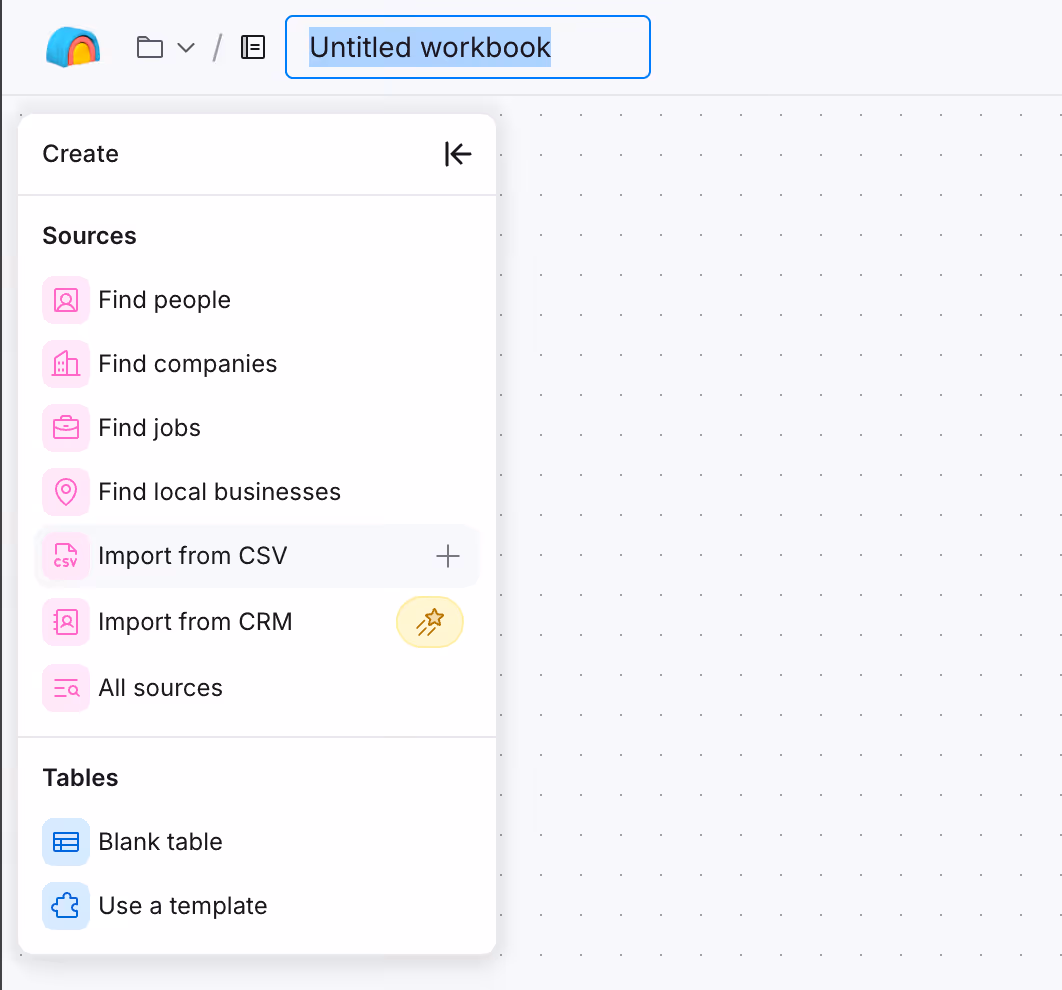Click the All sources search list icon
1062x990 pixels.
(x=65, y=687)
